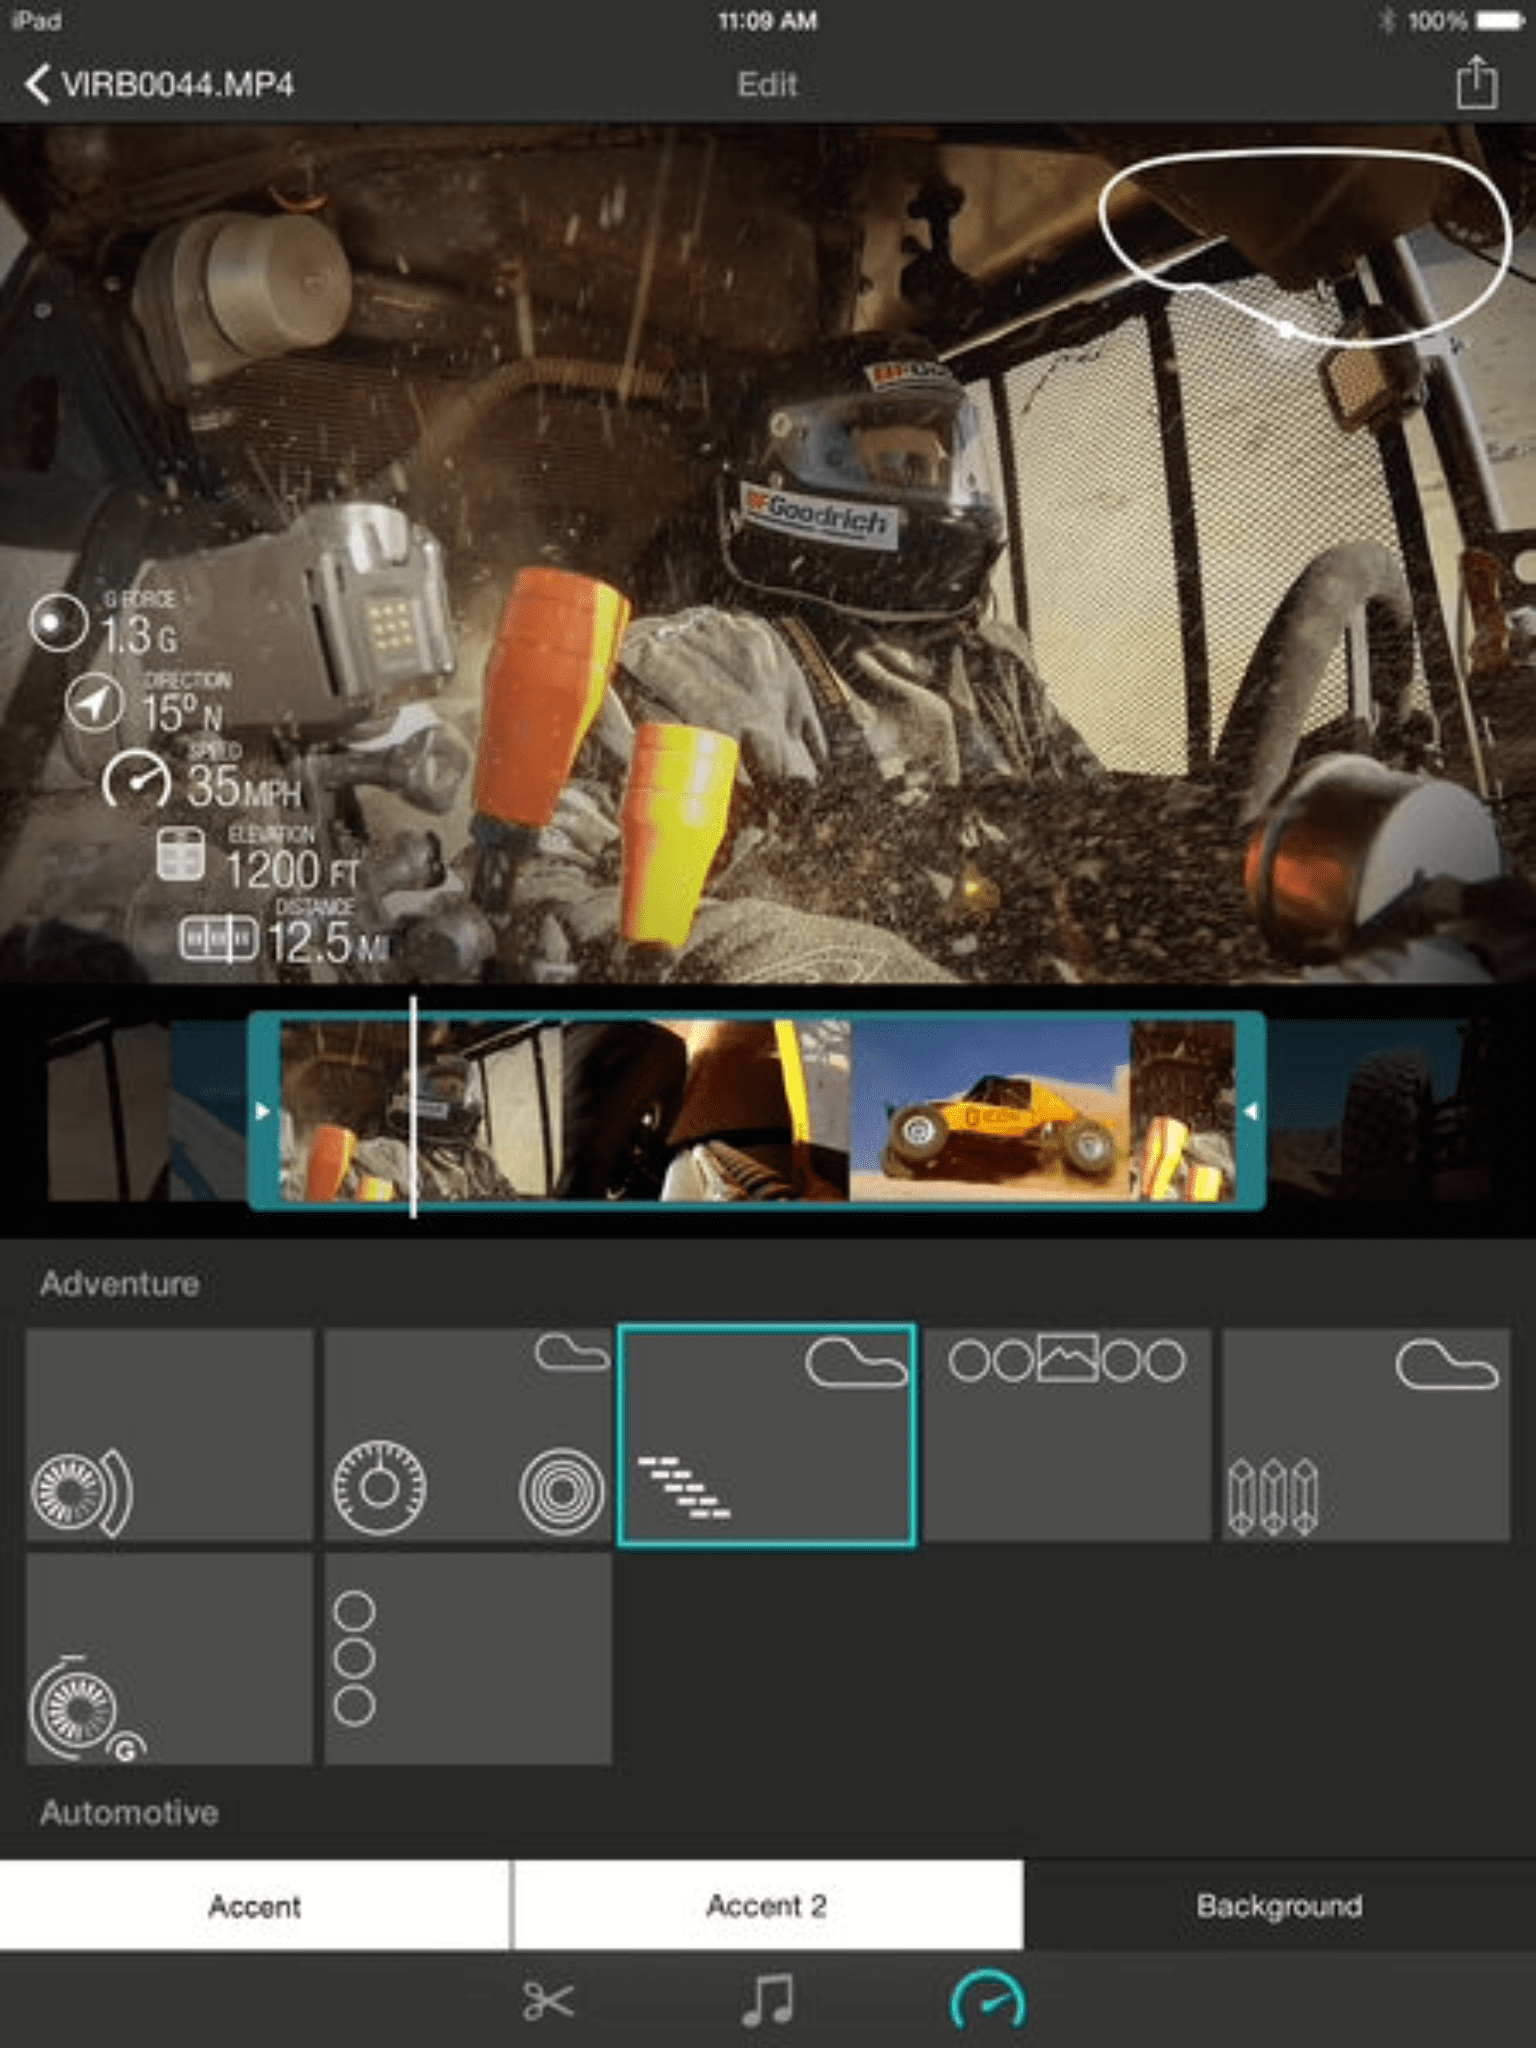
Task: Pick the five-circle top row gauge template
Action: tap(1066, 1434)
